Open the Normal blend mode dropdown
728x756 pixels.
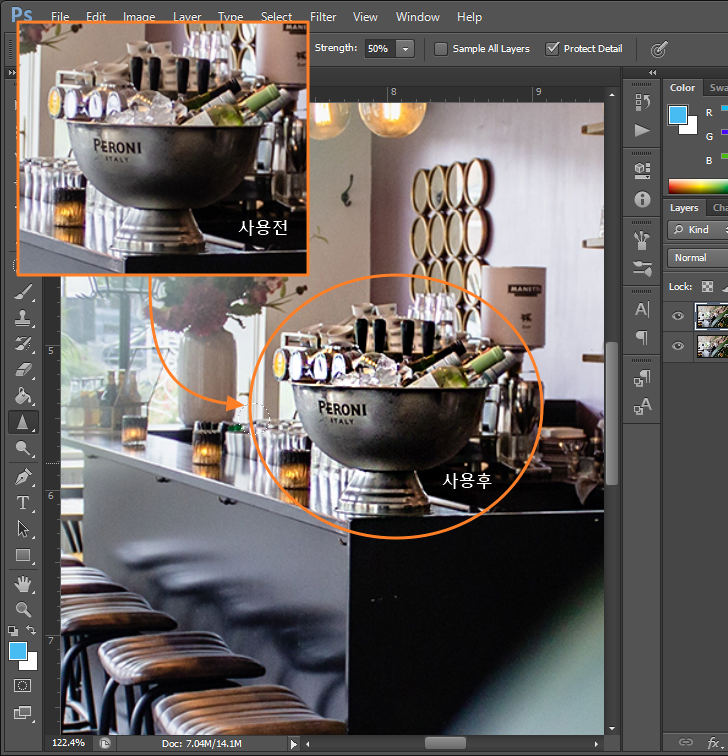pos(698,257)
